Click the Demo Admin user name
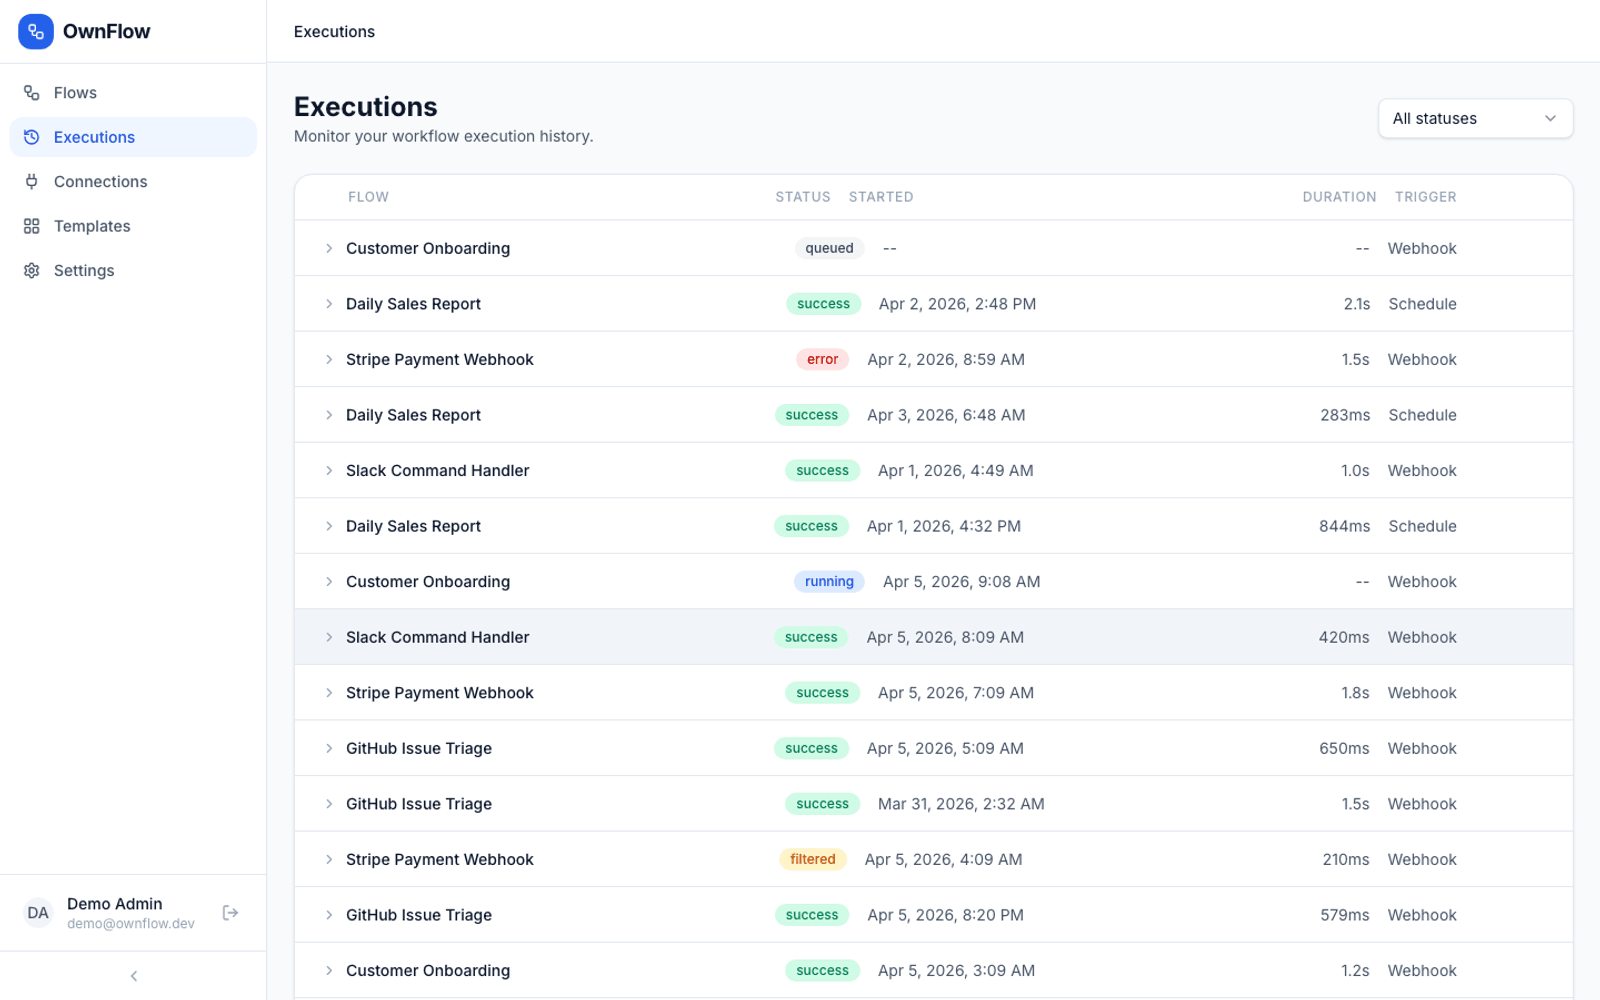The height and width of the screenshot is (1000, 1600). [x=114, y=904]
